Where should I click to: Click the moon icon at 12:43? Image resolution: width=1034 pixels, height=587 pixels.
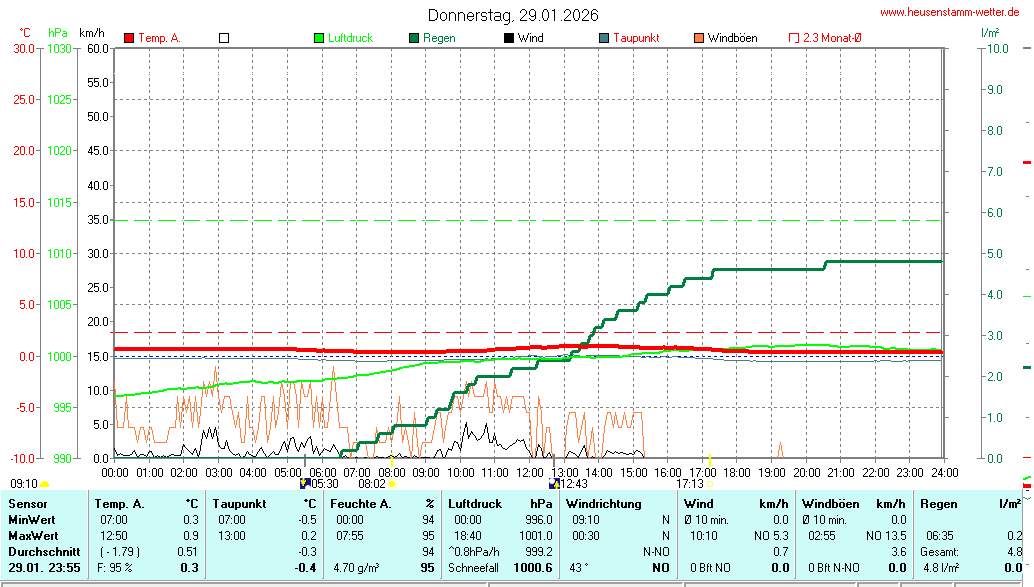553,484
